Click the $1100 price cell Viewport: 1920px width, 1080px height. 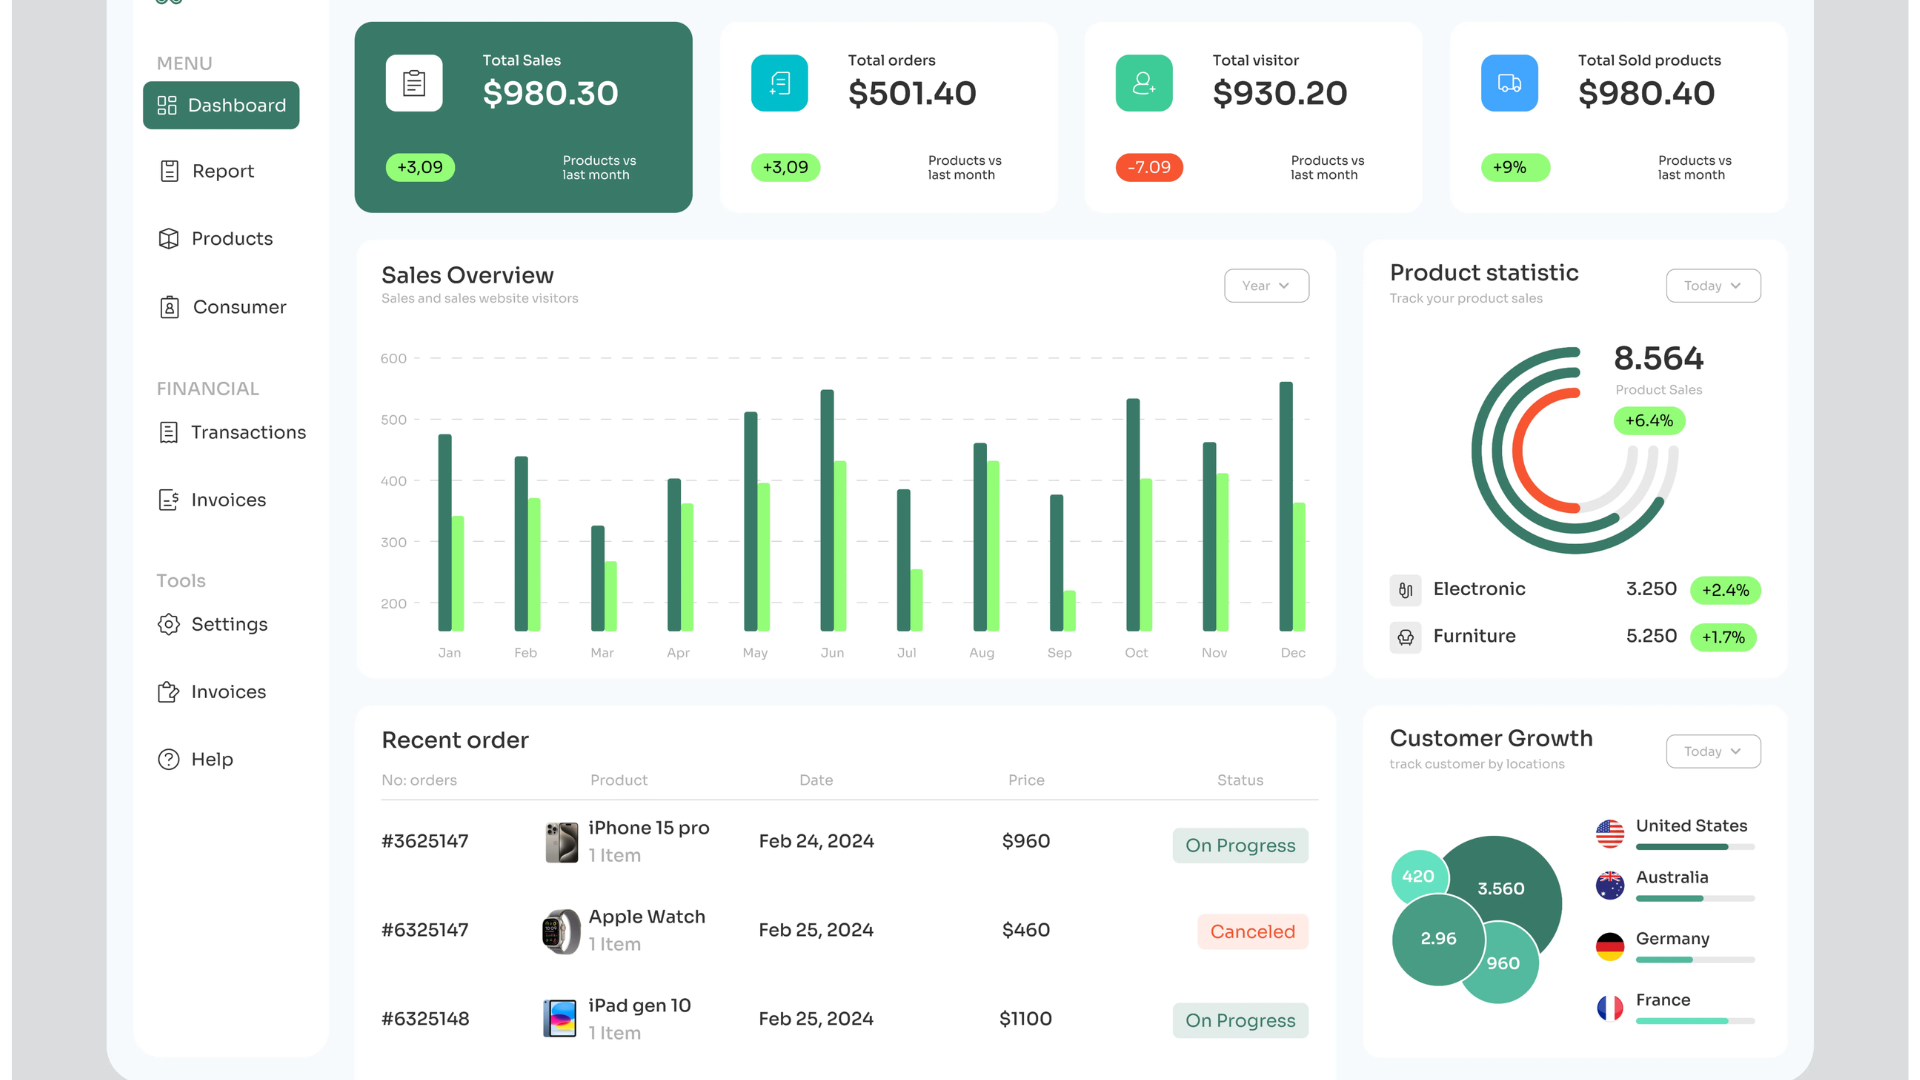[x=1025, y=1019]
